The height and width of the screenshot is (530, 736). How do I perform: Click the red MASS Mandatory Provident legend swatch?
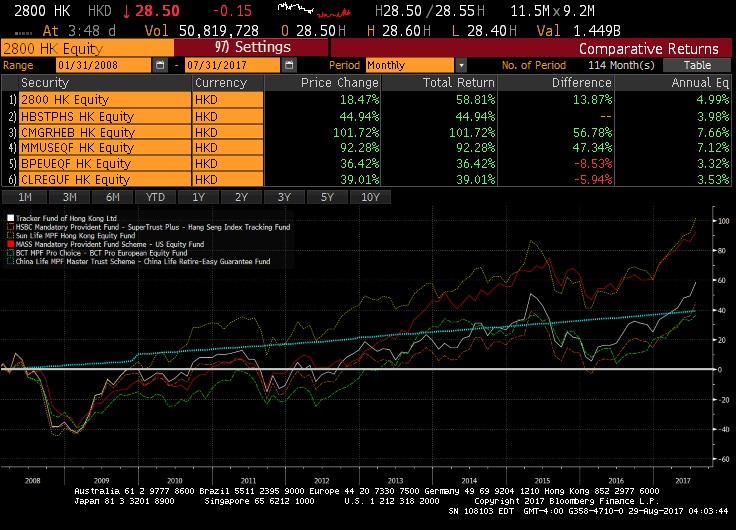click(10, 244)
